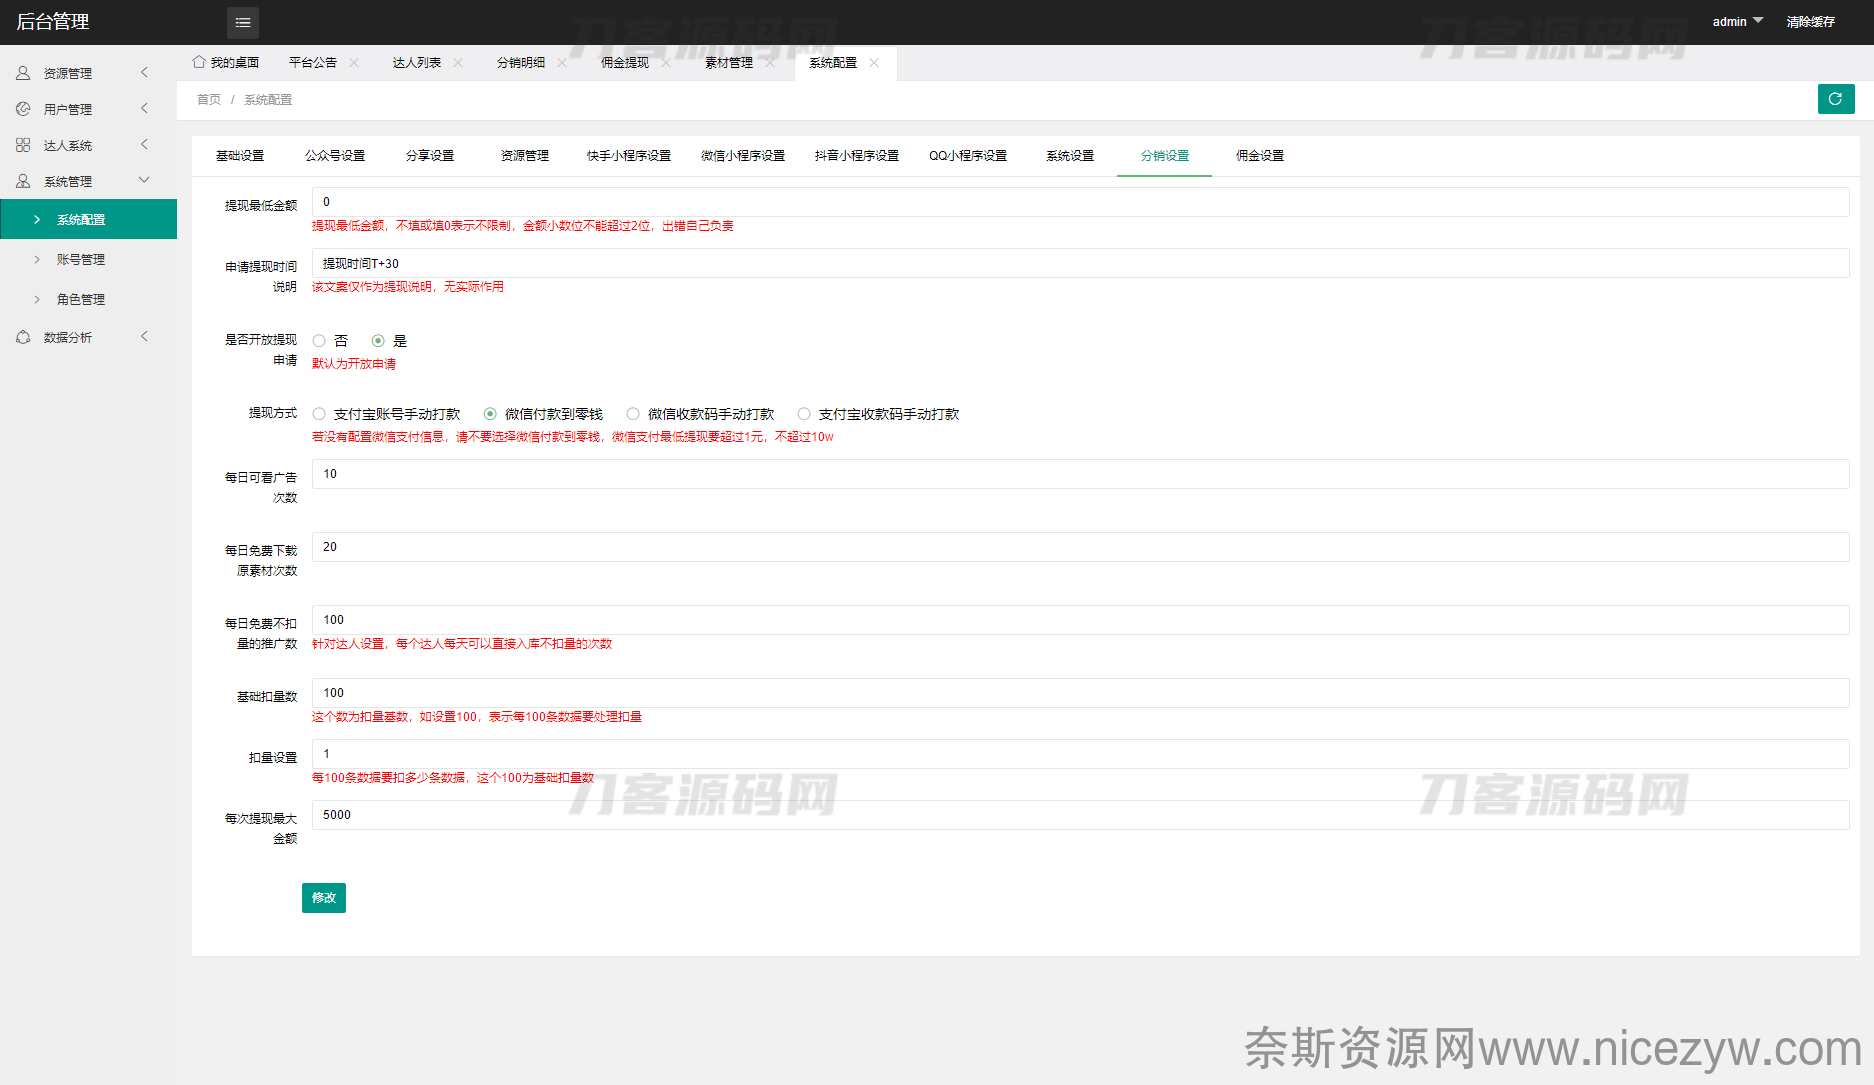This screenshot has height=1085, width=1874.
Task: Switch to 分享设置 settings tab
Action: click(x=430, y=156)
